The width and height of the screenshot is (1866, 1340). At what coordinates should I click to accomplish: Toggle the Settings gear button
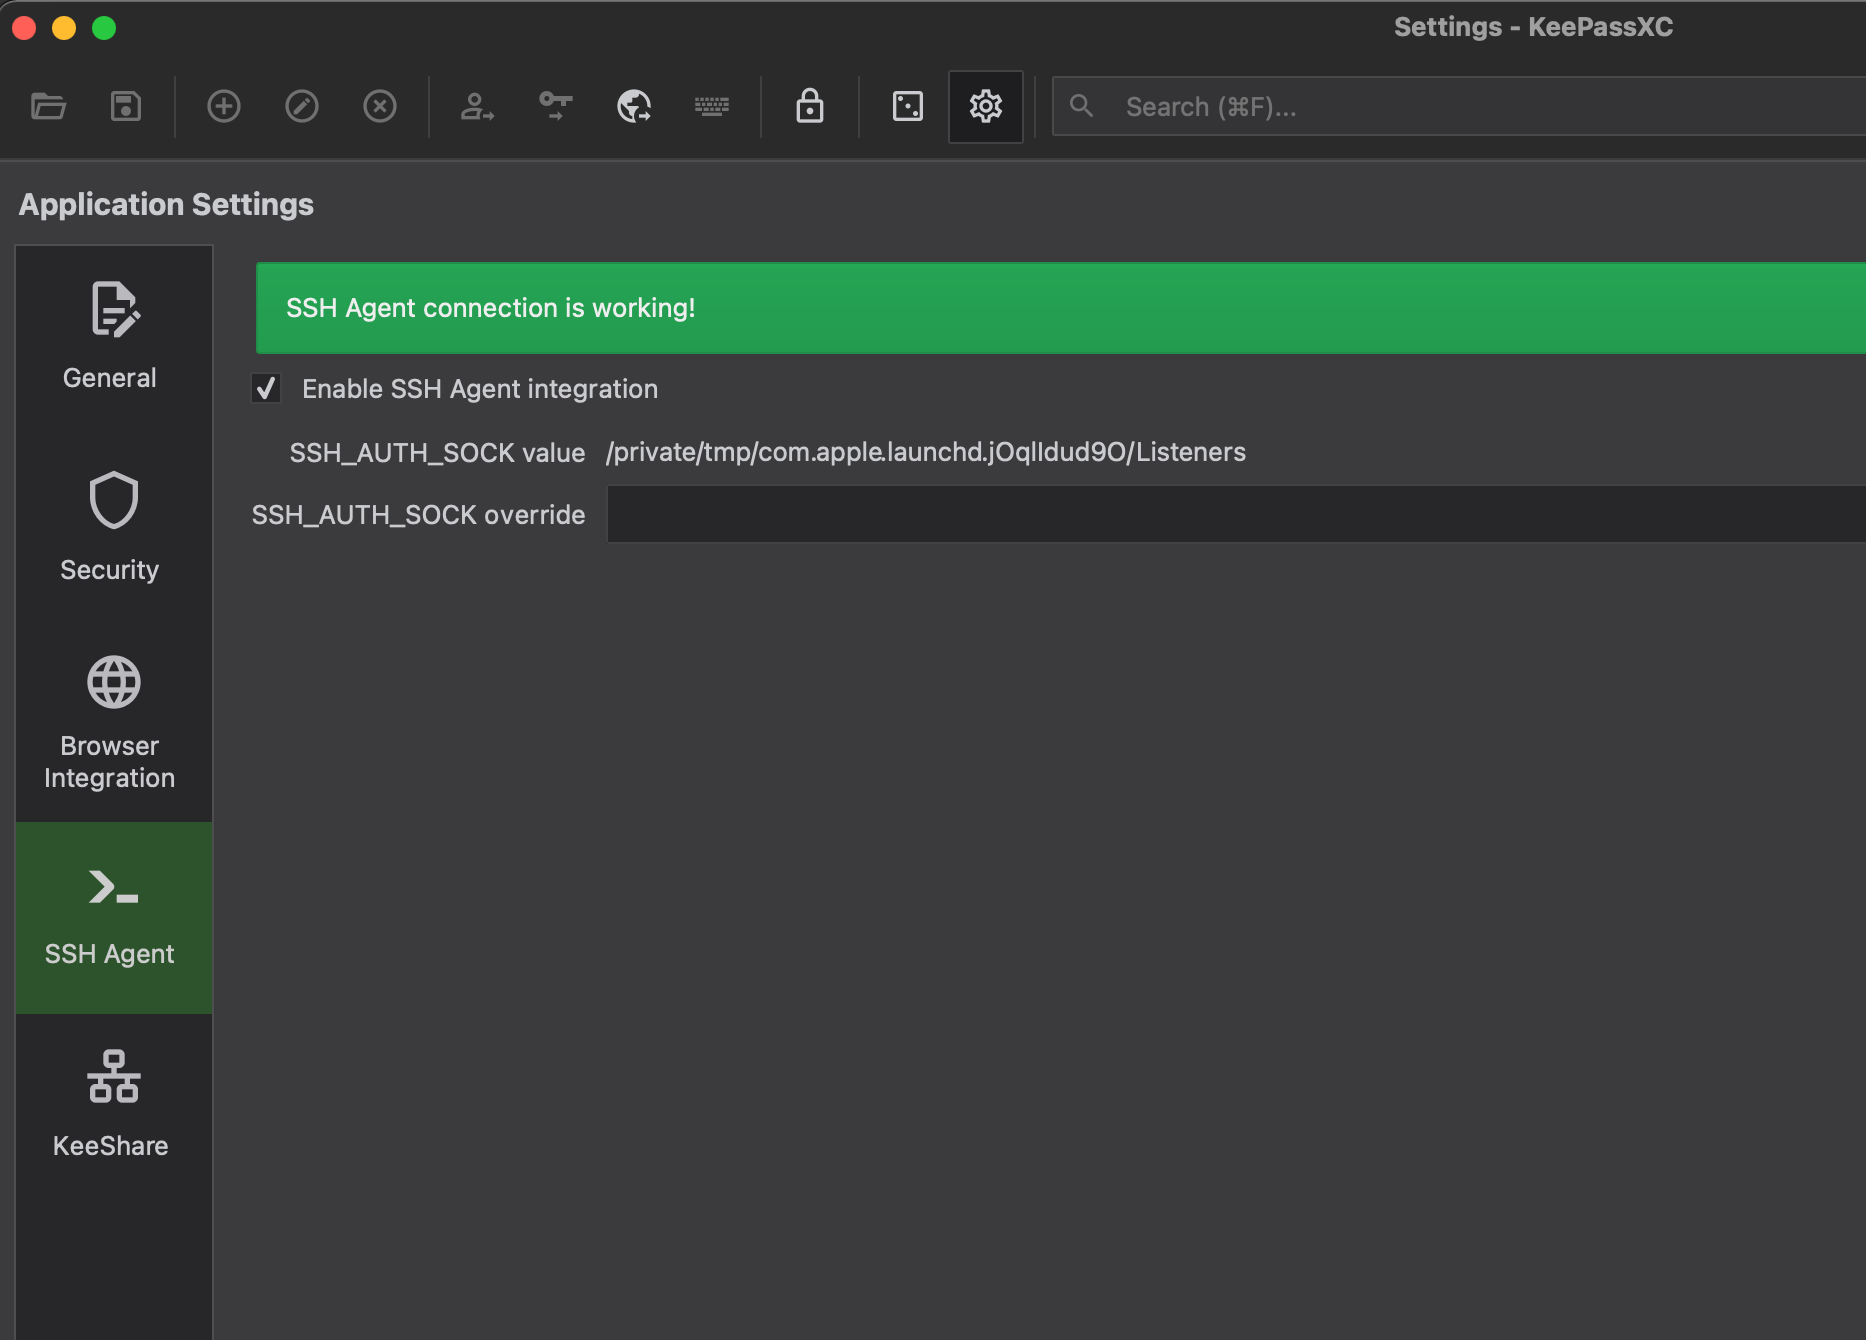tap(986, 106)
